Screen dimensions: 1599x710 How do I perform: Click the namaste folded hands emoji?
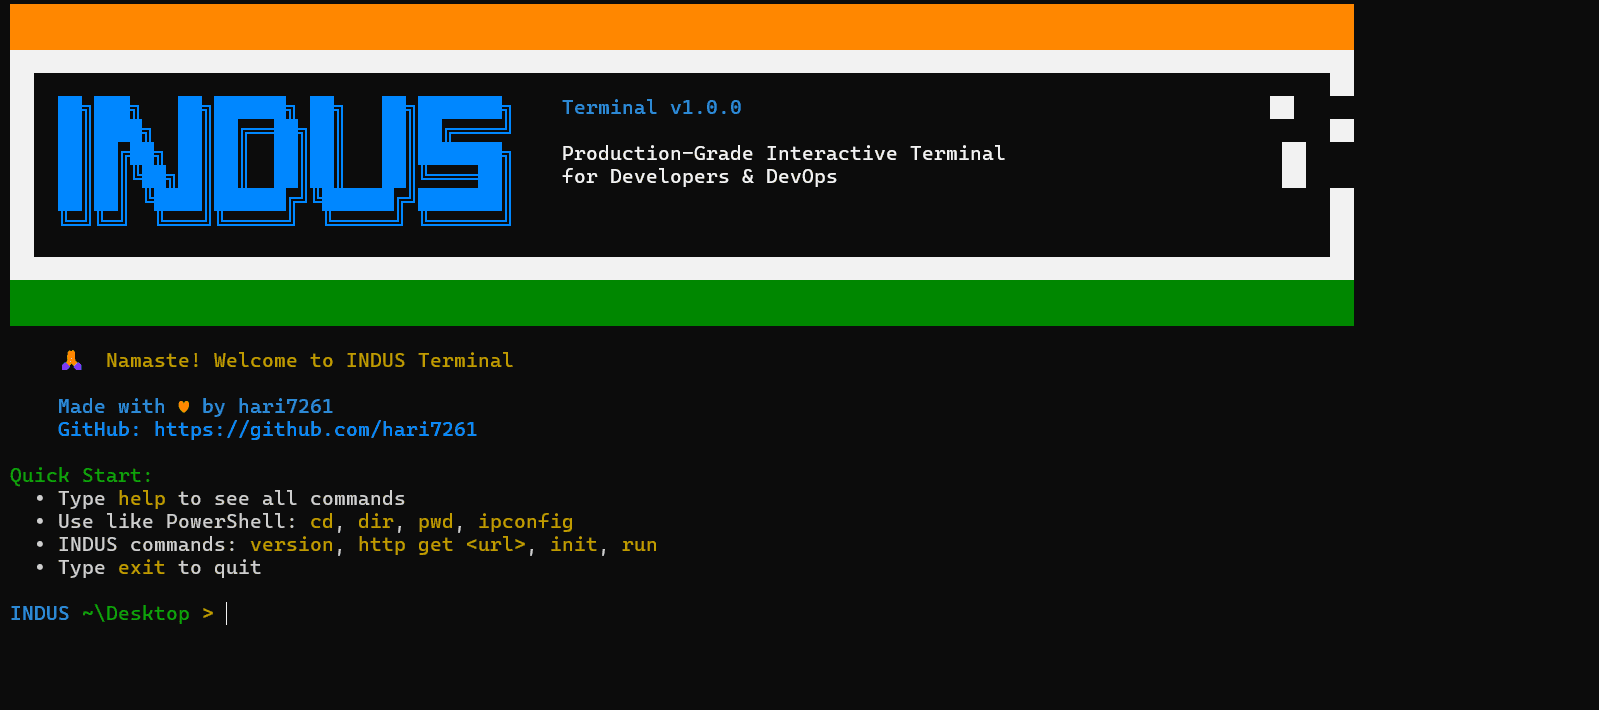click(71, 361)
